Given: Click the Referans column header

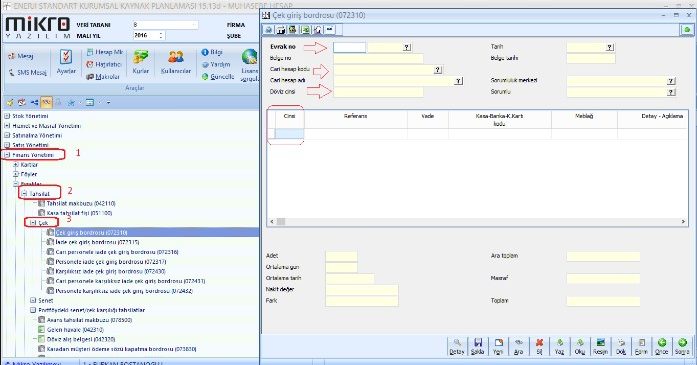Looking at the screenshot, I should click(356, 119).
